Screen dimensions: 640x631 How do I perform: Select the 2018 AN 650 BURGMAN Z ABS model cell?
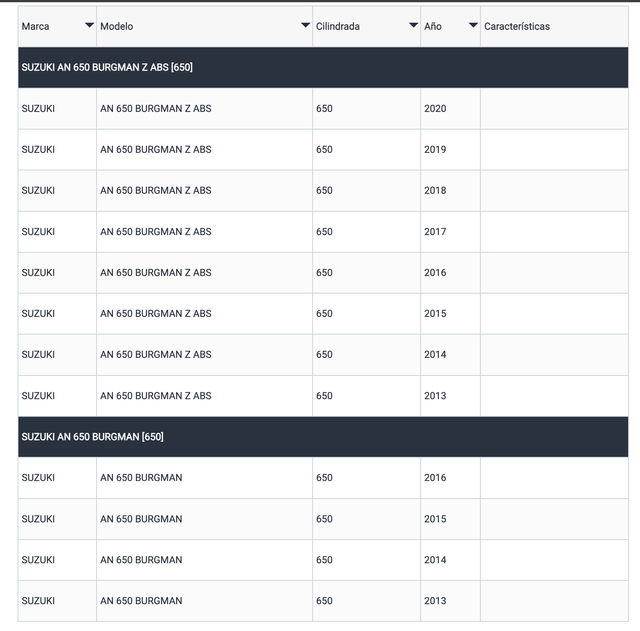pyautogui.click(x=156, y=190)
